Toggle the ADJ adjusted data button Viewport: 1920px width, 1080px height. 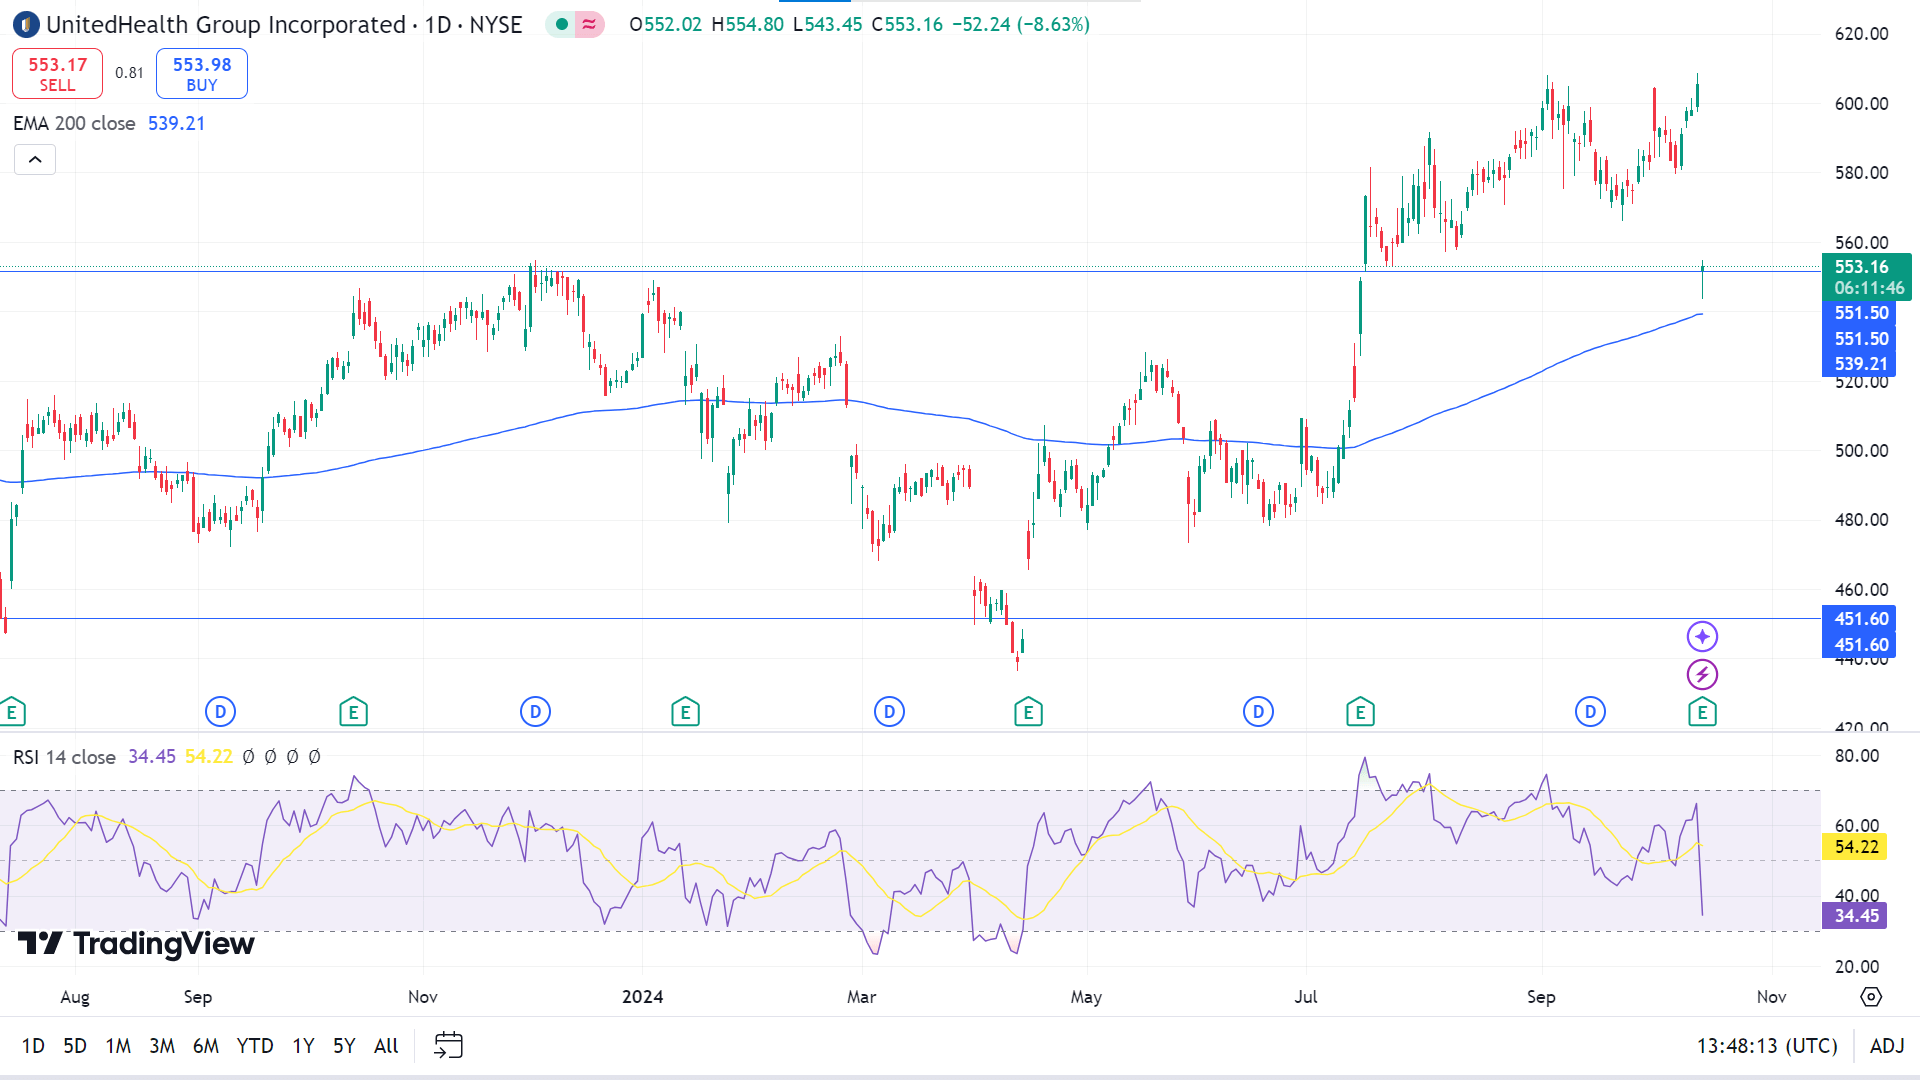[1887, 1046]
